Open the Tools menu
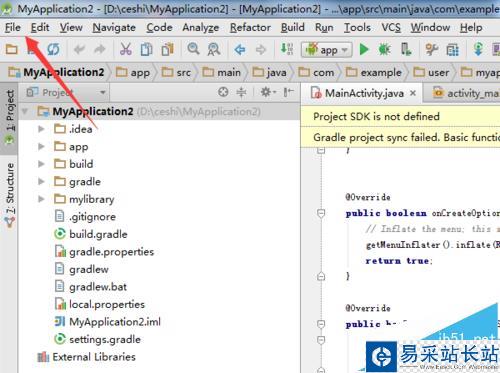This screenshot has width=500, height=373. [357, 27]
